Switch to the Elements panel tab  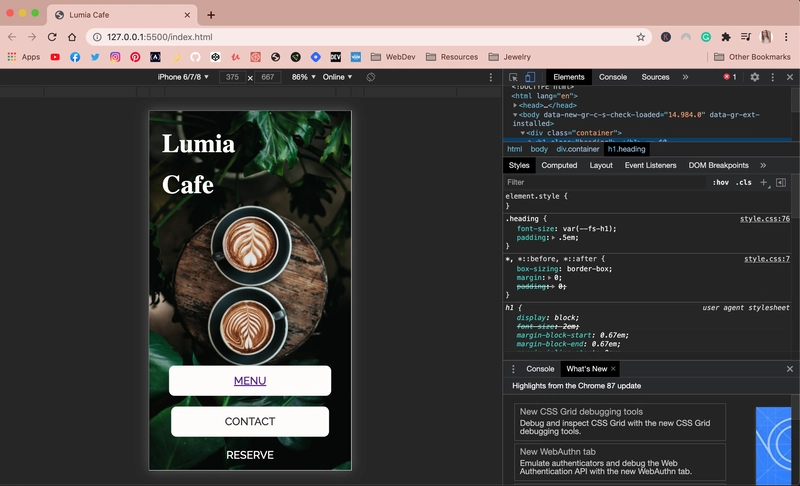point(568,77)
